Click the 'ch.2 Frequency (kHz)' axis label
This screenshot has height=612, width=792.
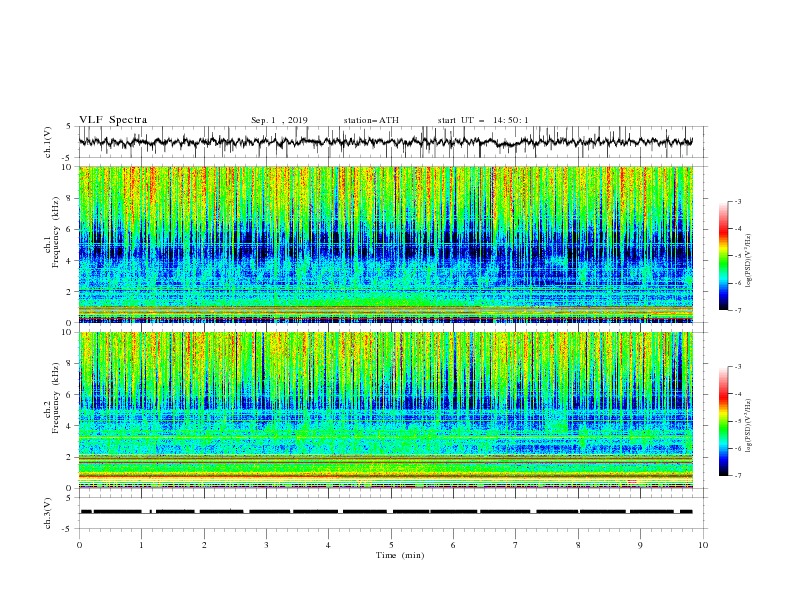[x=52, y=398]
